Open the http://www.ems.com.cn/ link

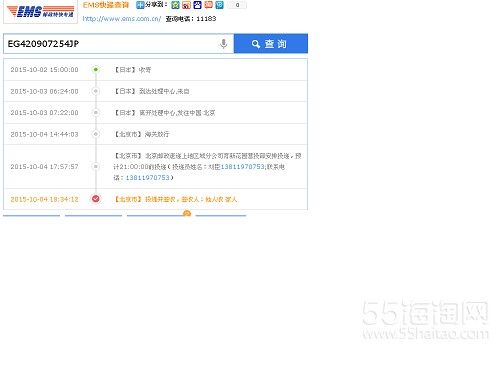(x=122, y=19)
